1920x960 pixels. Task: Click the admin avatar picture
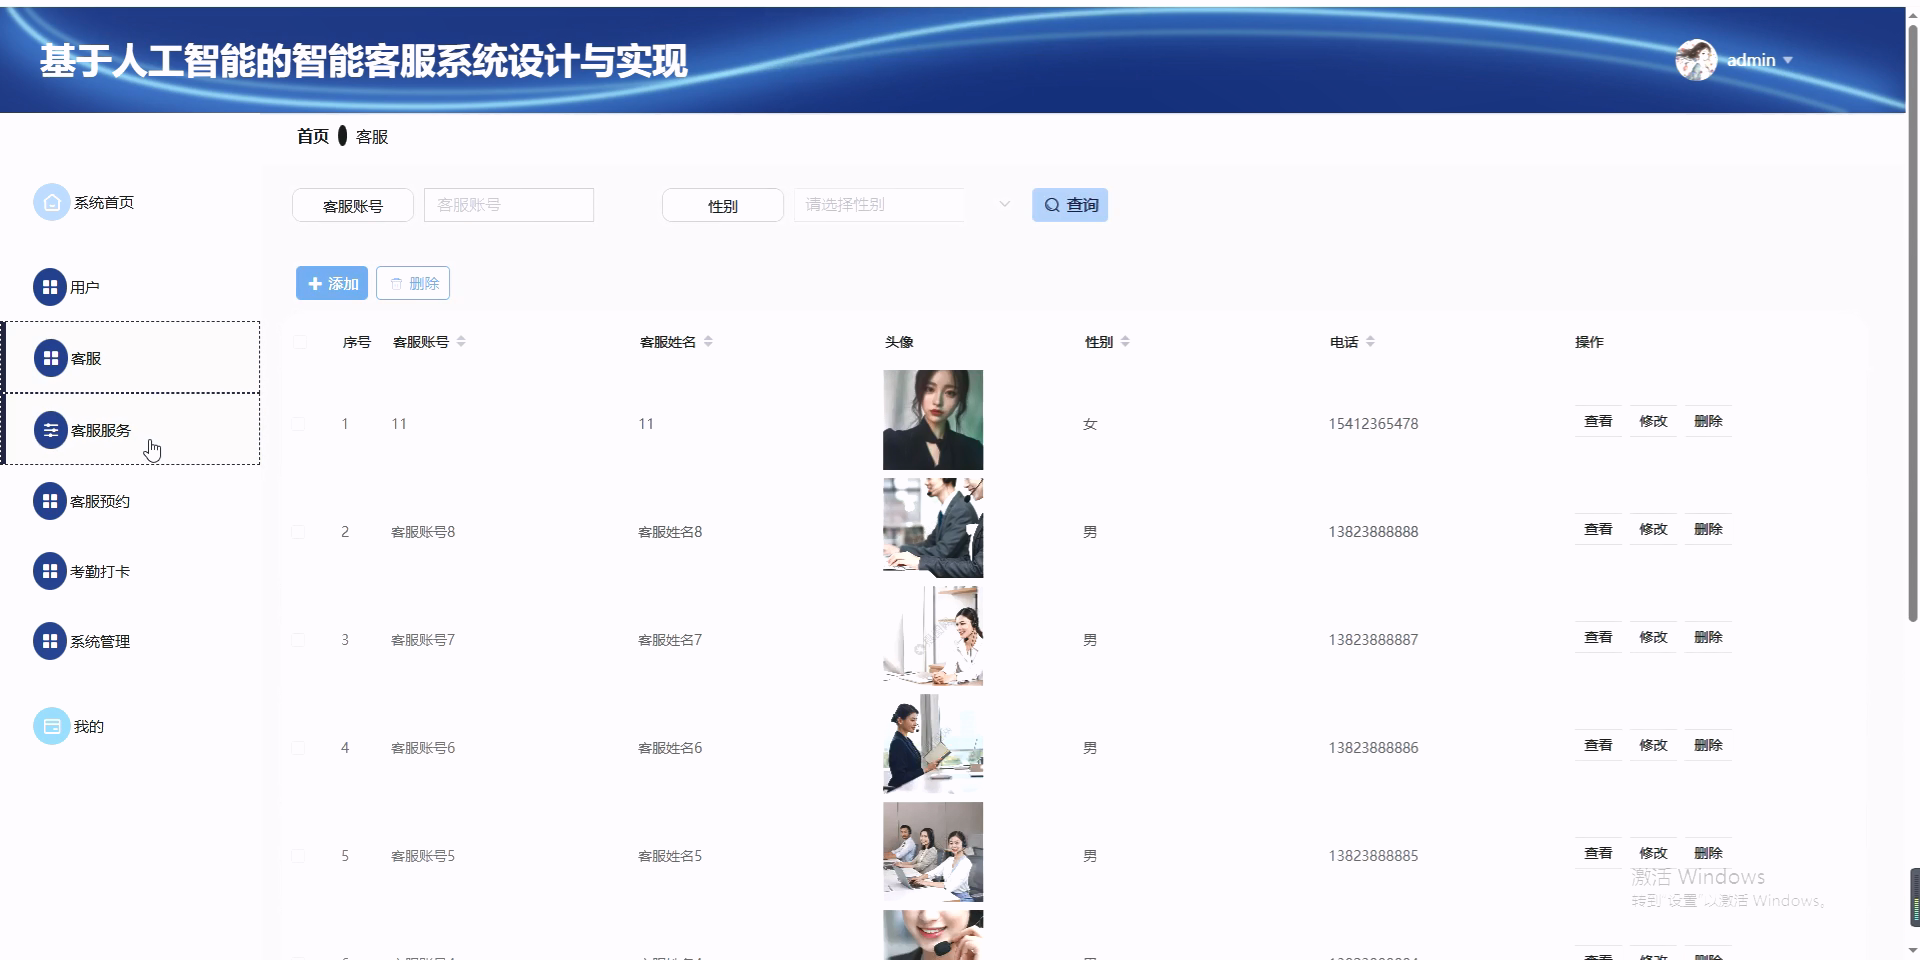click(1696, 60)
